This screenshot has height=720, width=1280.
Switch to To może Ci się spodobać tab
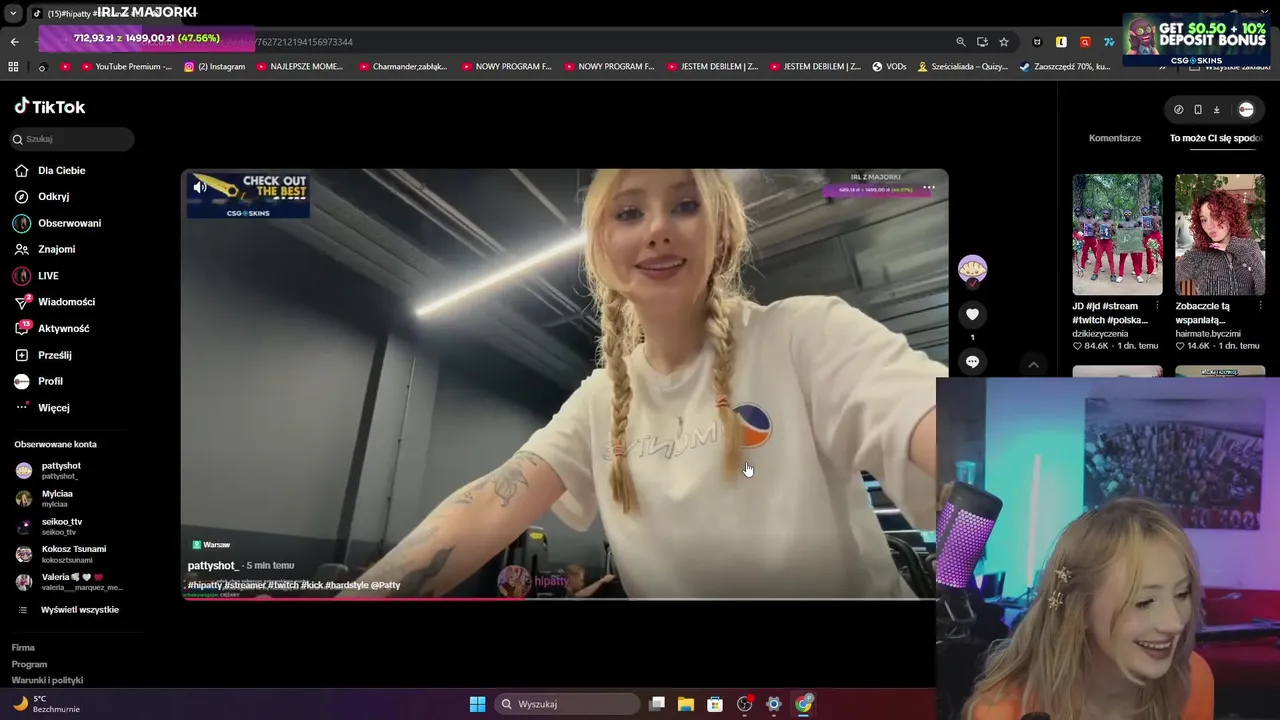(1217, 138)
